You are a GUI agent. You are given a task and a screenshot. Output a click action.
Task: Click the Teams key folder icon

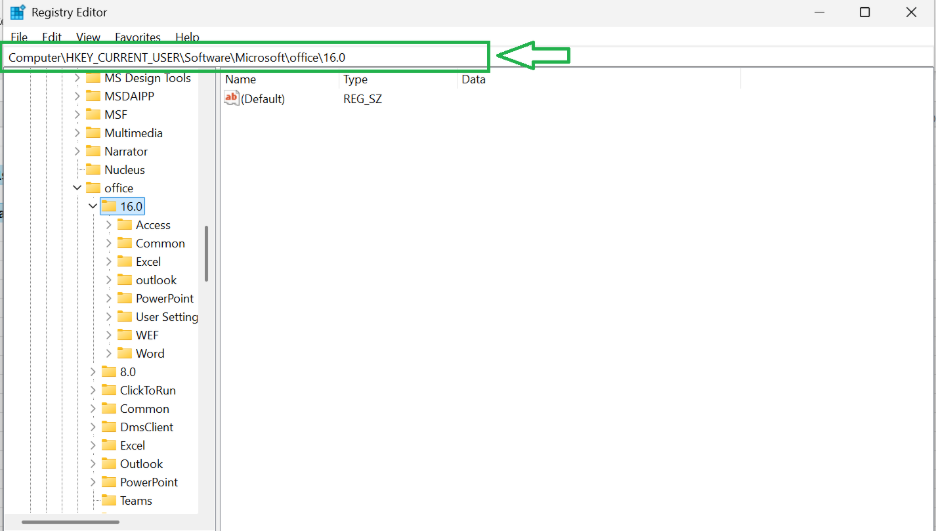click(x=109, y=501)
